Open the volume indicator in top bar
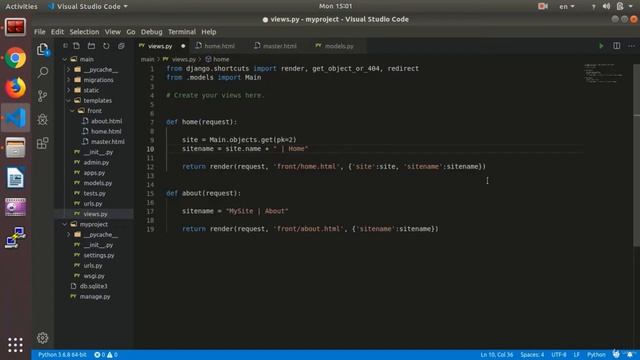Viewport: 640px width, 360px height. pyautogui.click(x=606, y=7)
